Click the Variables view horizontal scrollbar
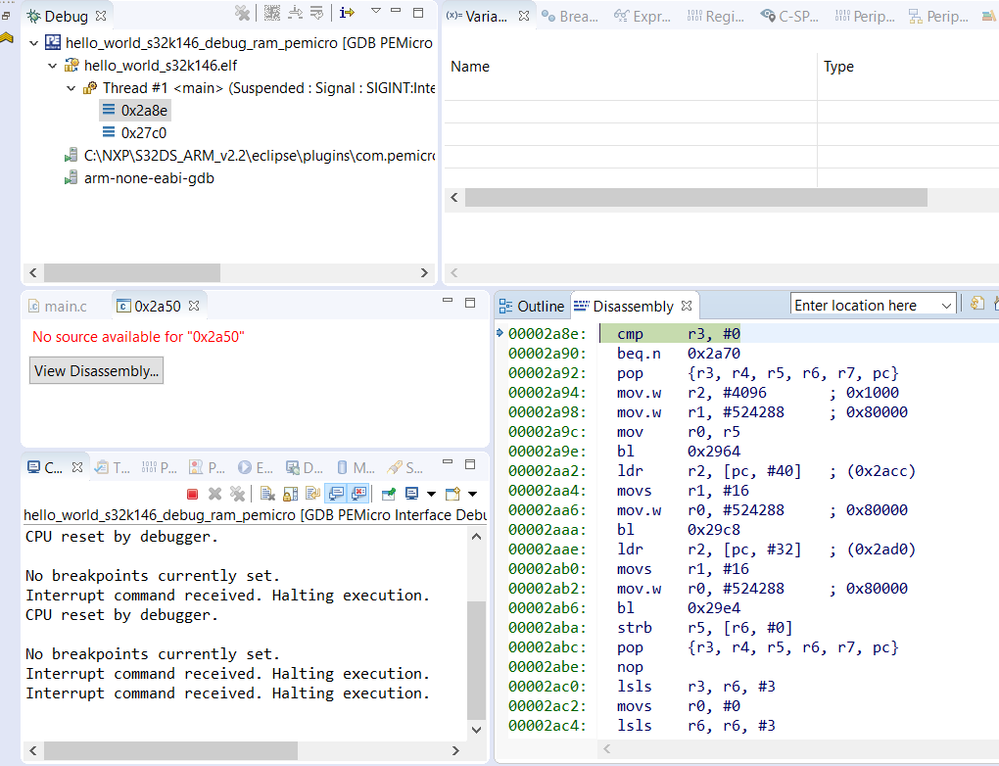The image size is (999, 766). pos(695,198)
